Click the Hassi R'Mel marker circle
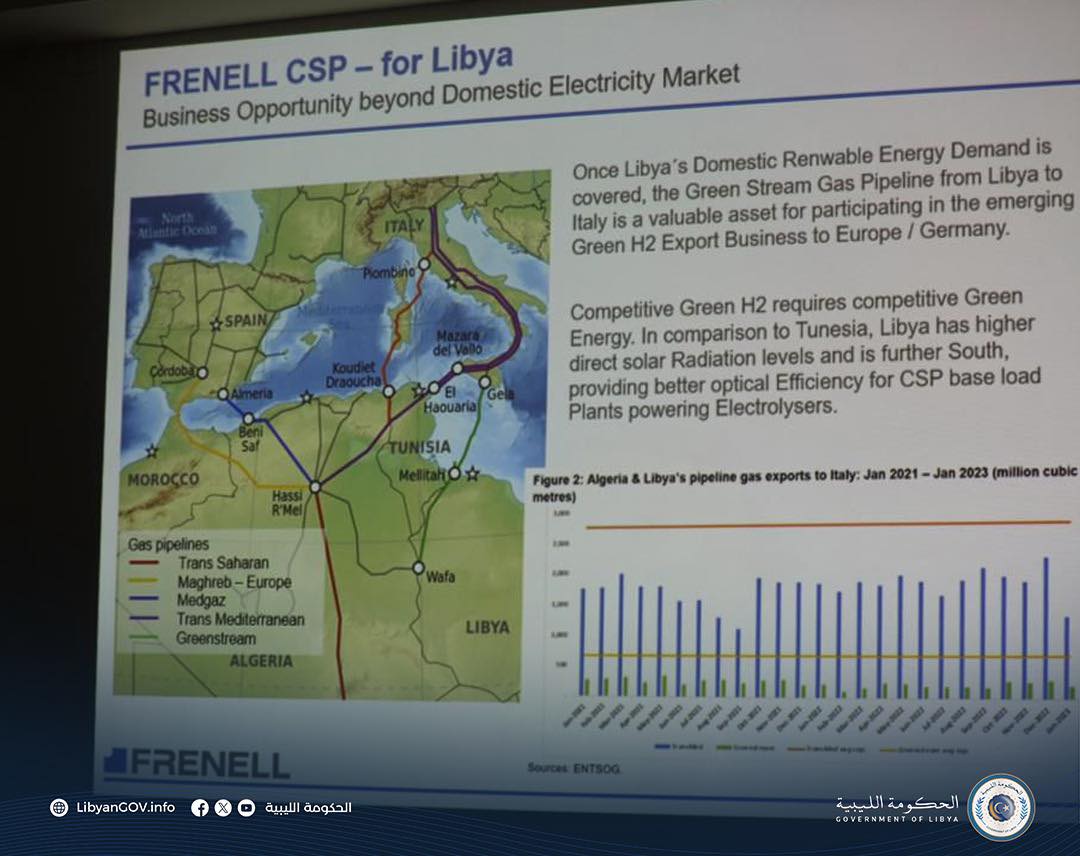Image resolution: width=1080 pixels, height=856 pixels. coord(315,487)
